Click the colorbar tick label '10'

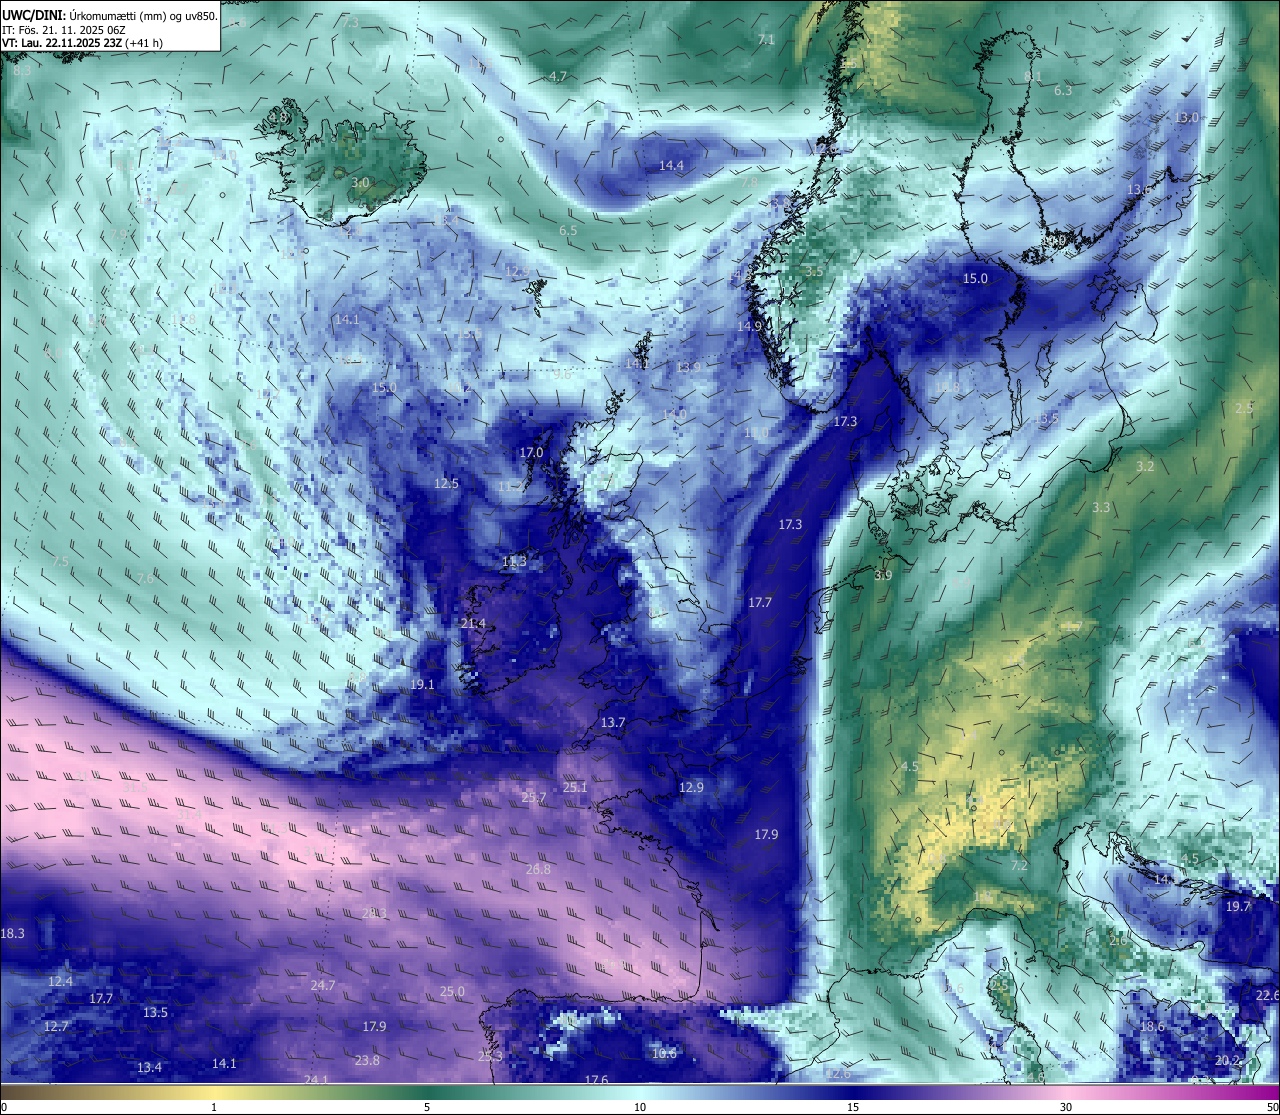click(x=640, y=1107)
